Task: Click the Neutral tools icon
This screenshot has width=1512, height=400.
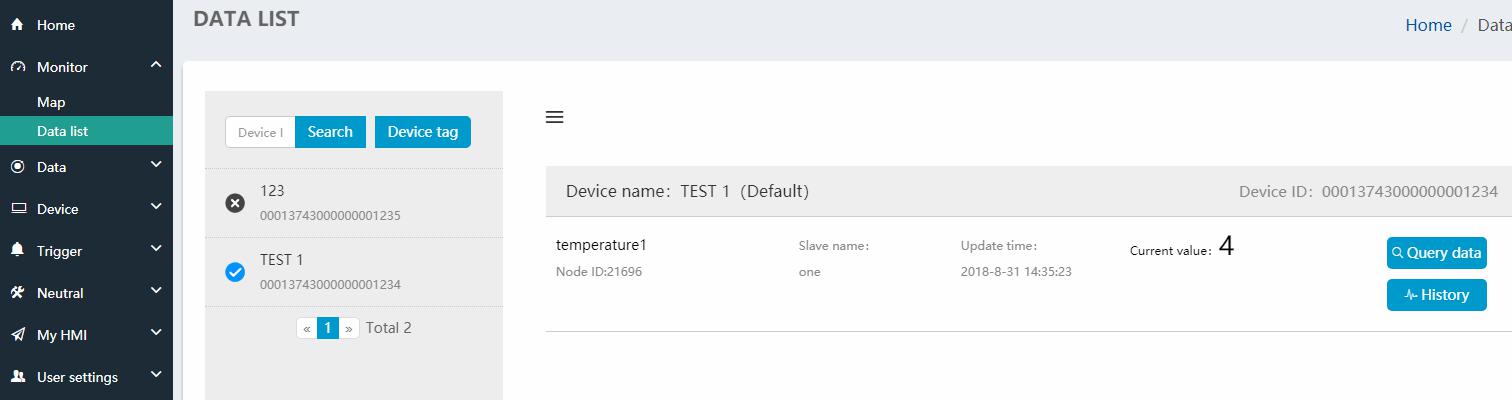Action: 17,293
